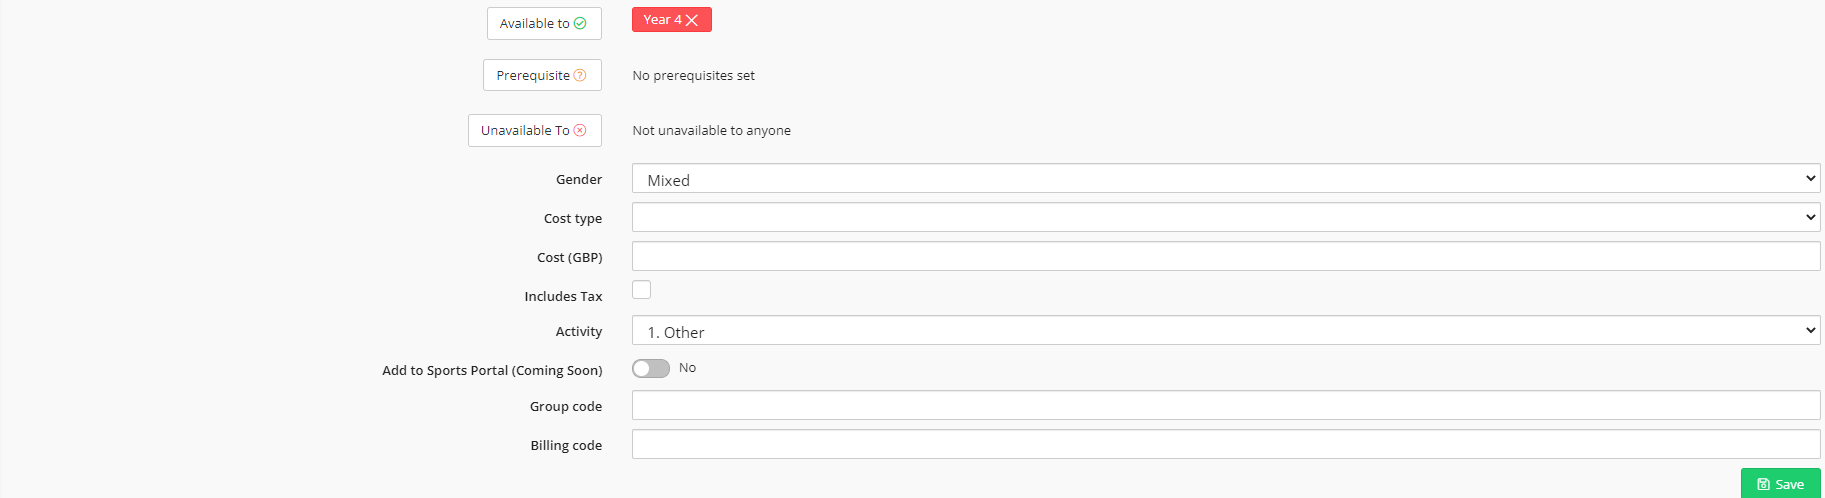Focus the Billing code input field

[x=1226, y=444]
